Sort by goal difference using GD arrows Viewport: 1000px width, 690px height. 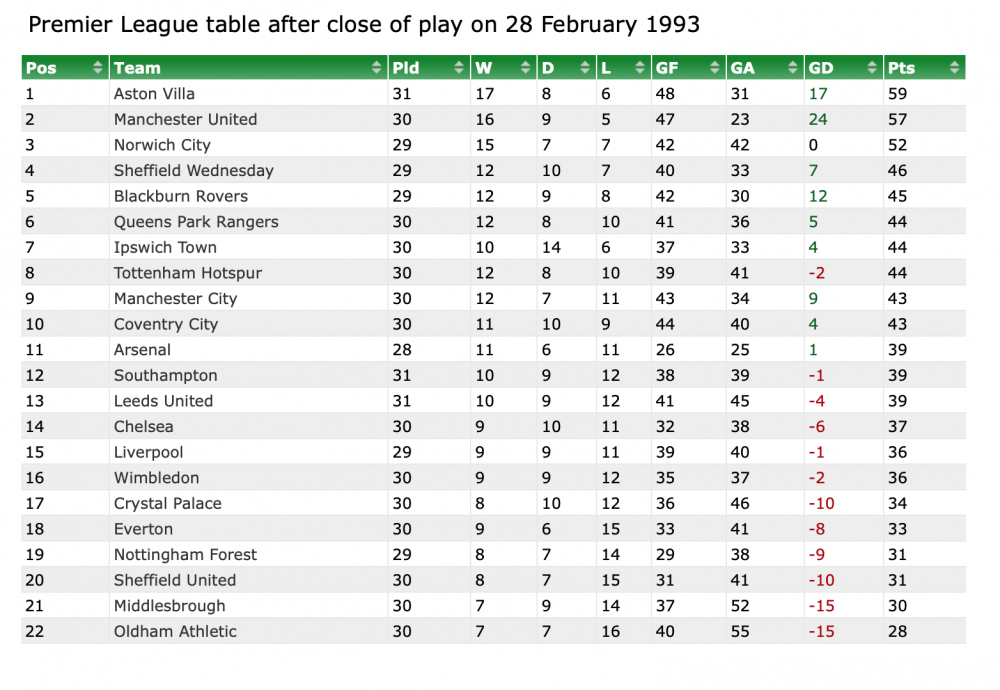[871, 68]
